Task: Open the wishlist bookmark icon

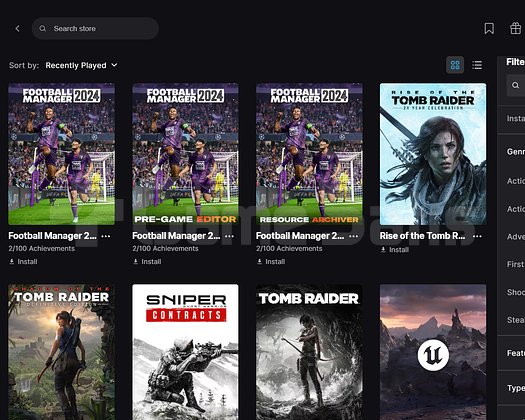Action: 489,28
